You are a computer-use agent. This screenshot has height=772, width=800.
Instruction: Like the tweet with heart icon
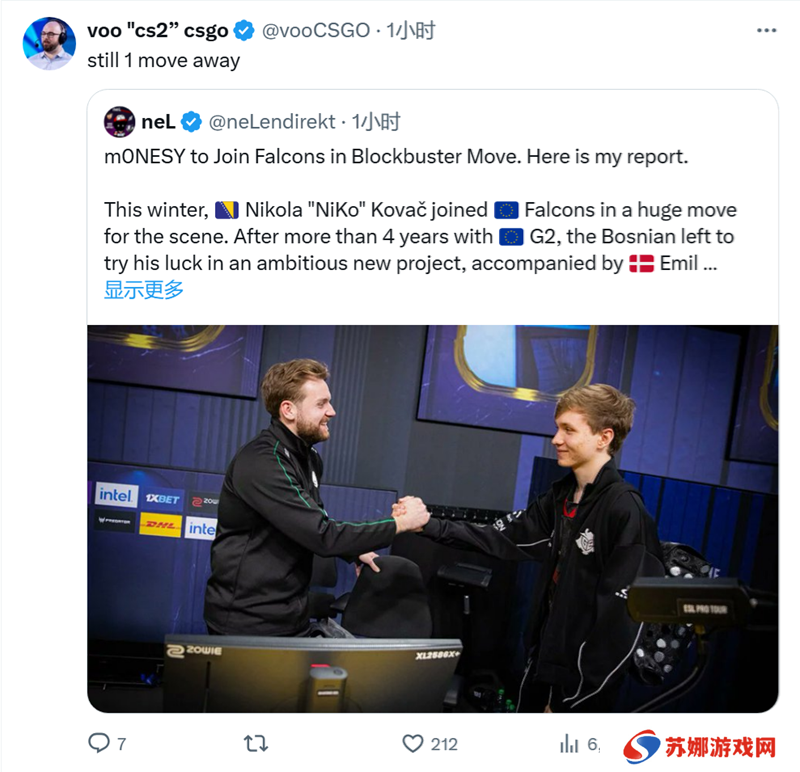413,743
